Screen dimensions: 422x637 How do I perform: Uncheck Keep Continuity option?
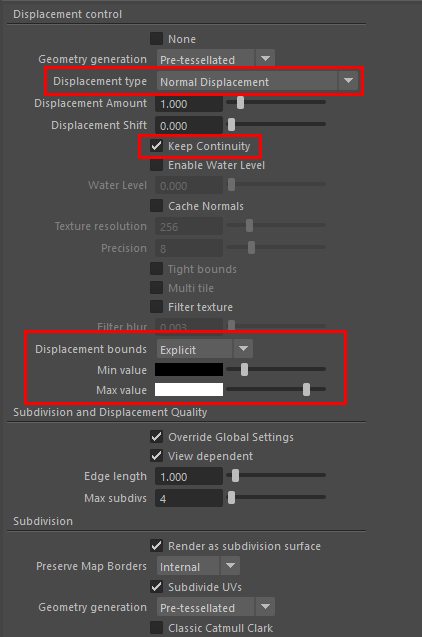(x=156, y=146)
